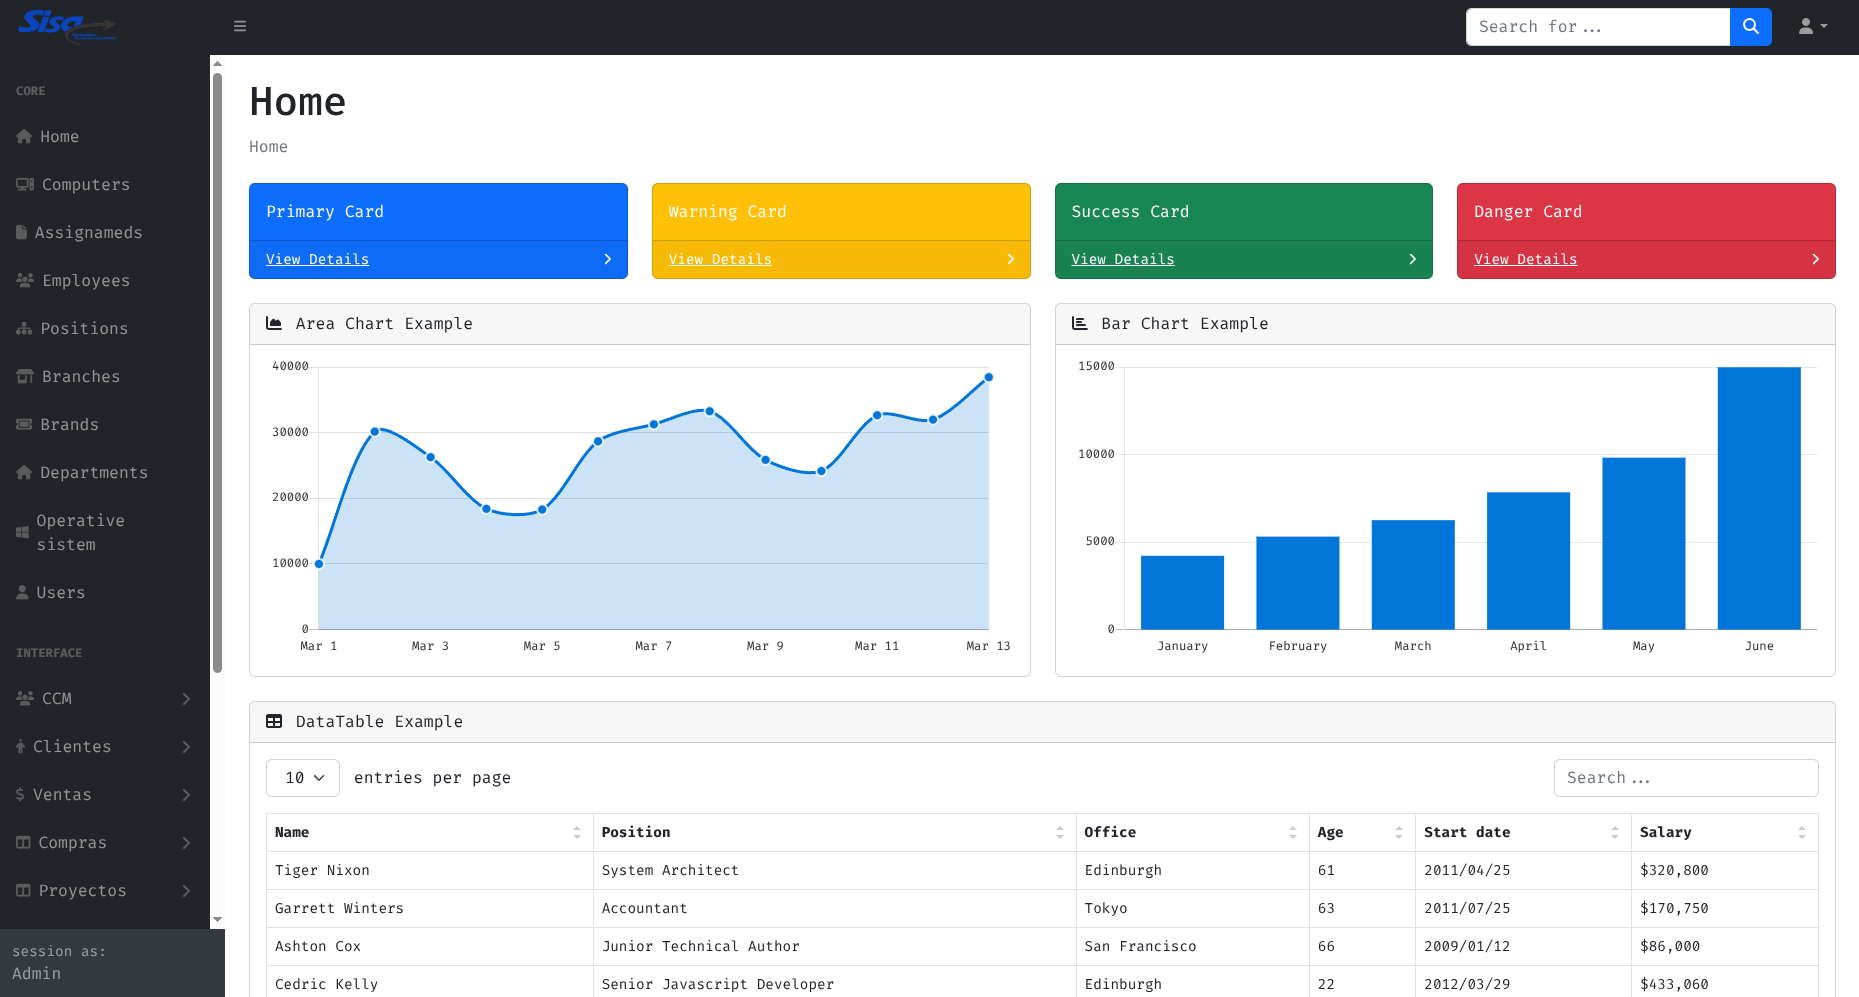Click the Compras columns icon
1859x997 pixels.
pyautogui.click(x=23, y=843)
